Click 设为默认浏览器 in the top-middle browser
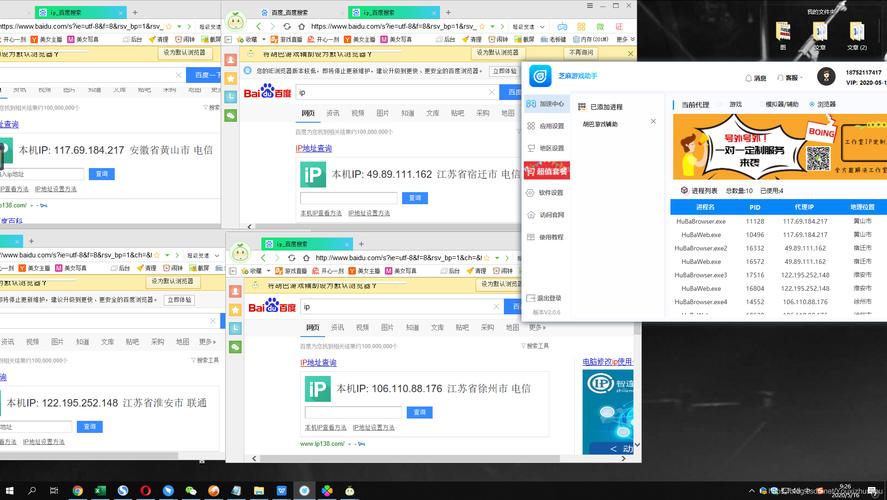The width and height of the screenshot is (887, 500). [x=497, y=53]
